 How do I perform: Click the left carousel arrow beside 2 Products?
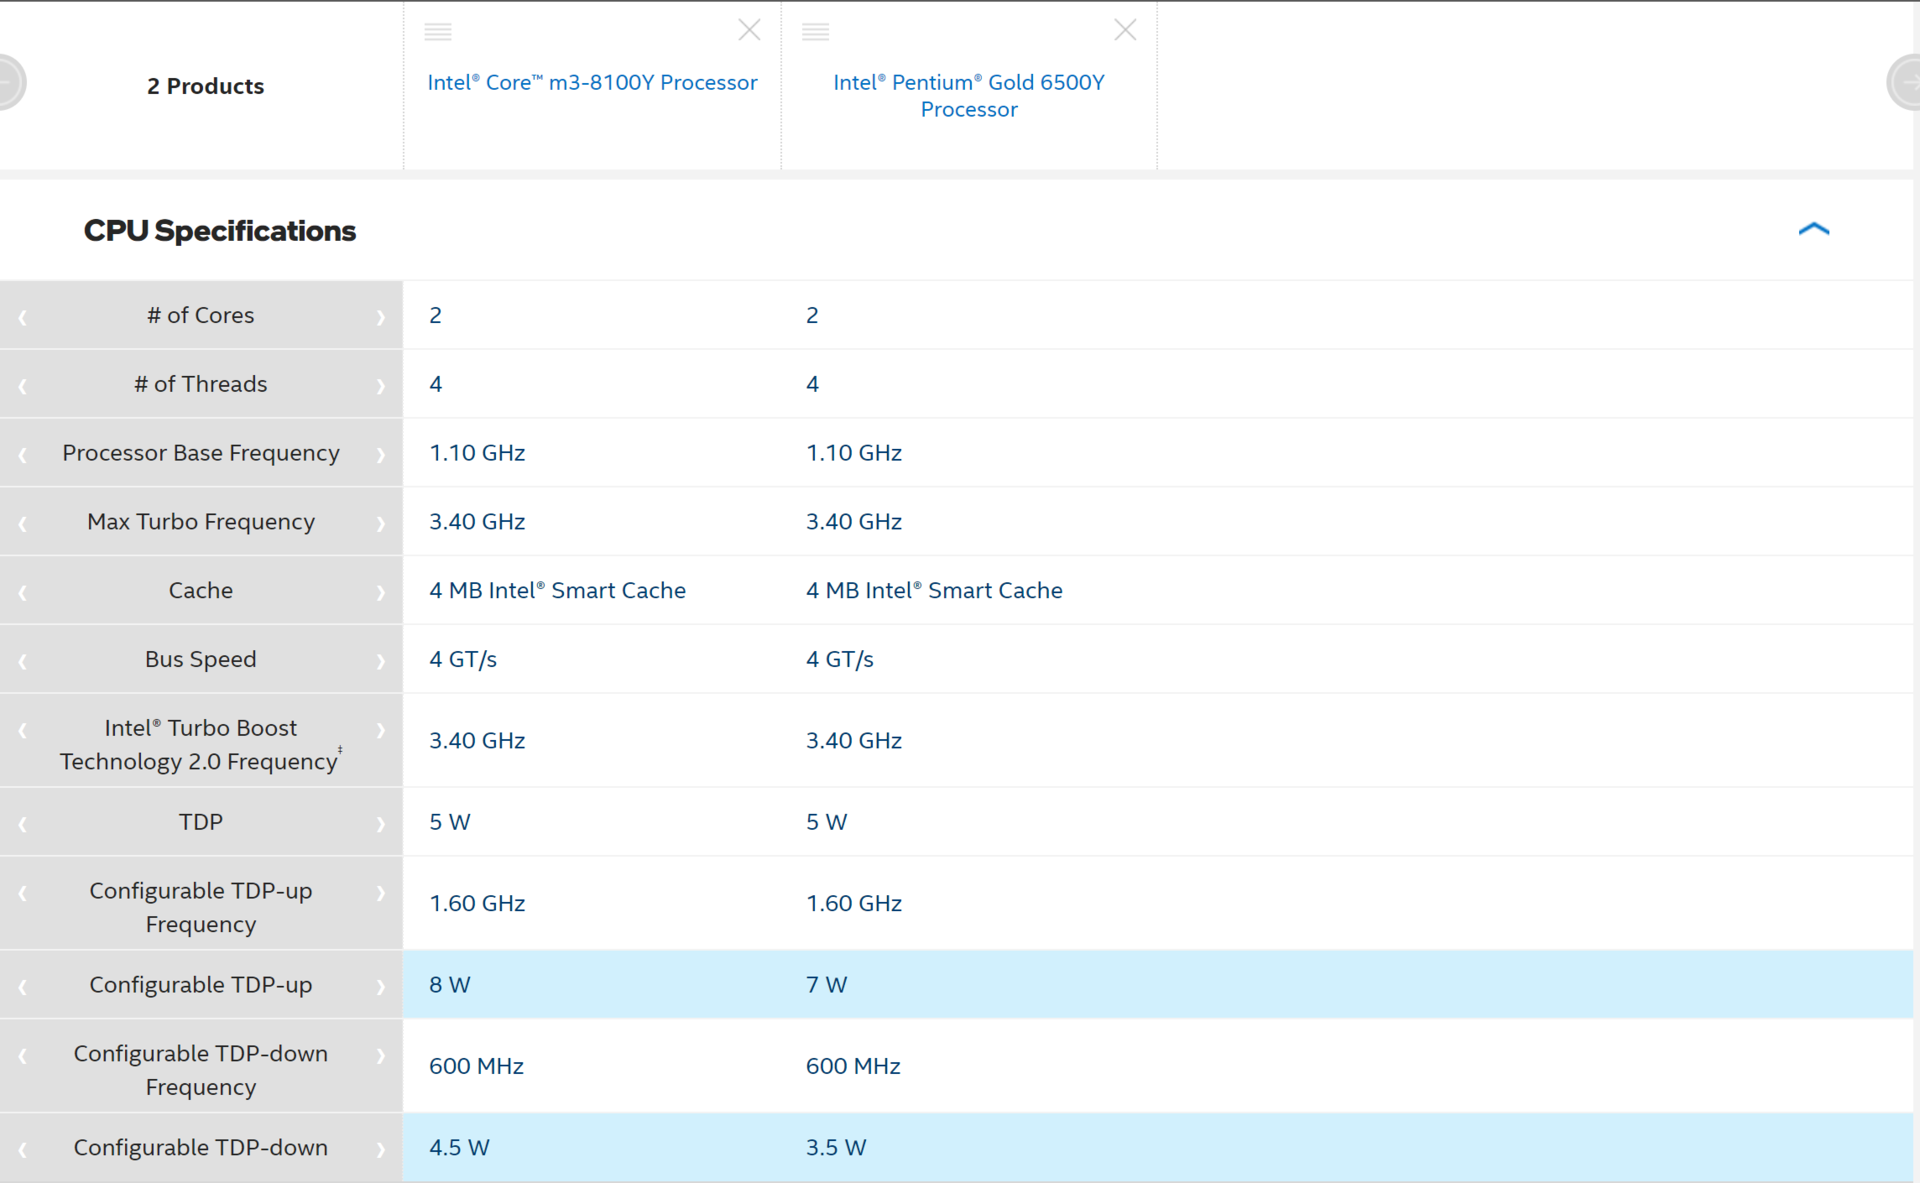[10, 82]
